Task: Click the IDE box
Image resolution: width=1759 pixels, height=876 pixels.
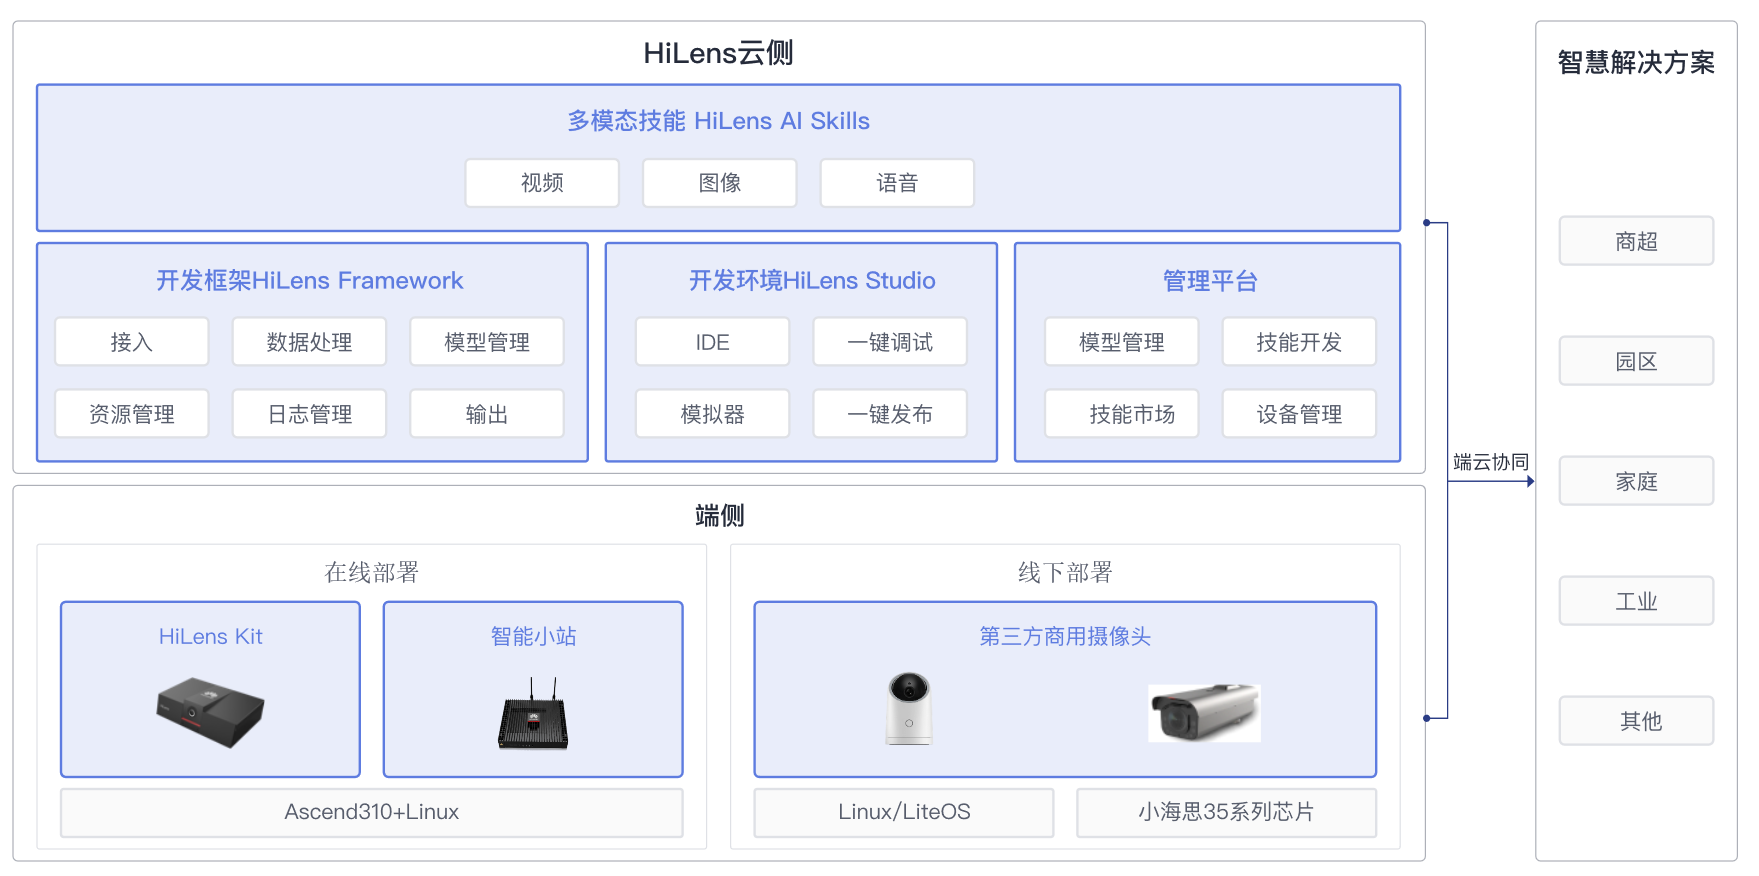Action: tap(713, 342)
